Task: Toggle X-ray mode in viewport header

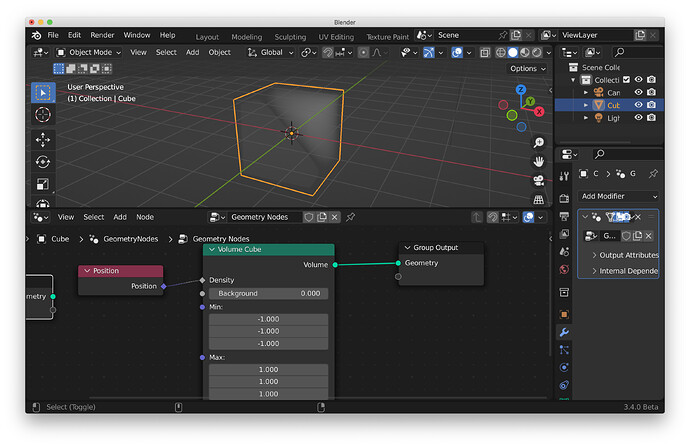Action: click(x=484, y=52)
